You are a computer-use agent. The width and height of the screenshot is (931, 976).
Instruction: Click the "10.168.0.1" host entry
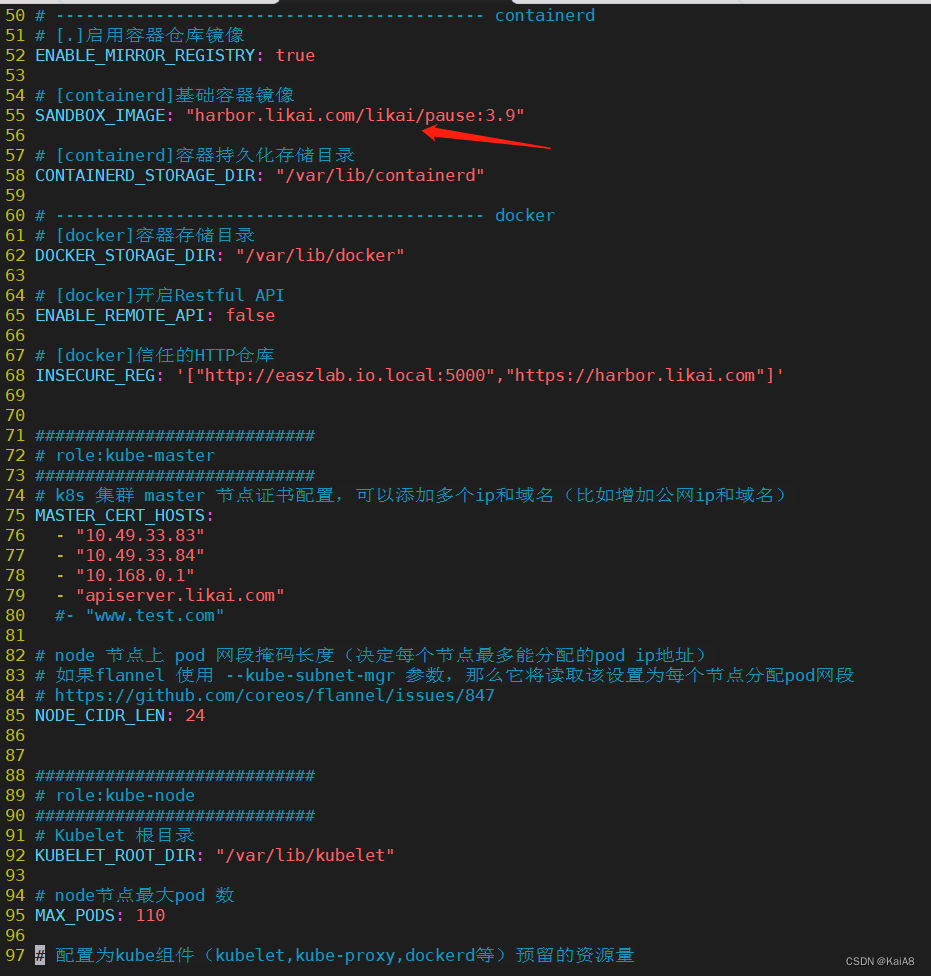click(135, 575)
